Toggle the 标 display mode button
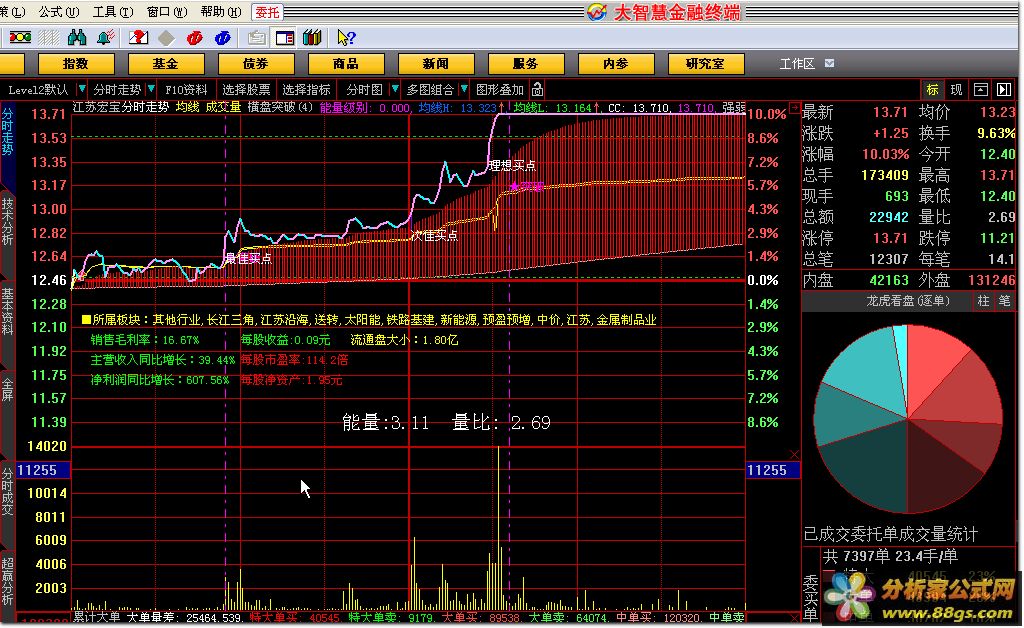1024x628 pixels. pyautogui.click(x=932, y=89)
